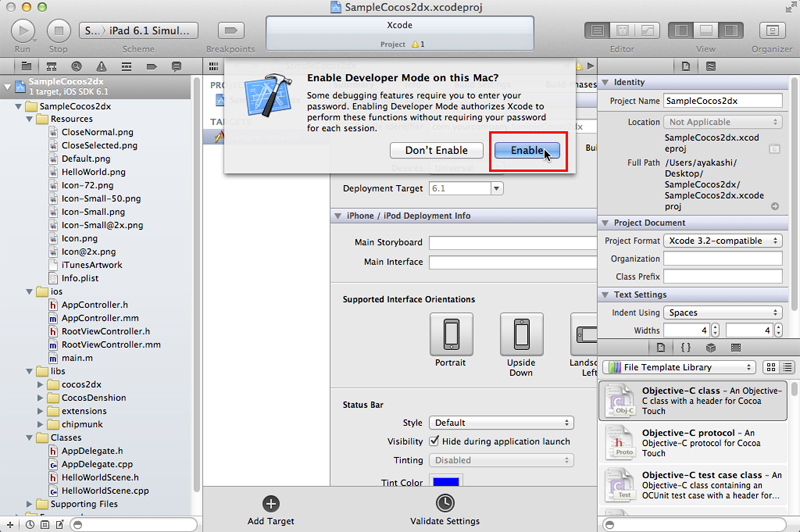Click the Add Target plus icon
Viewport: 800px width, 532px height.
point(271,504)
